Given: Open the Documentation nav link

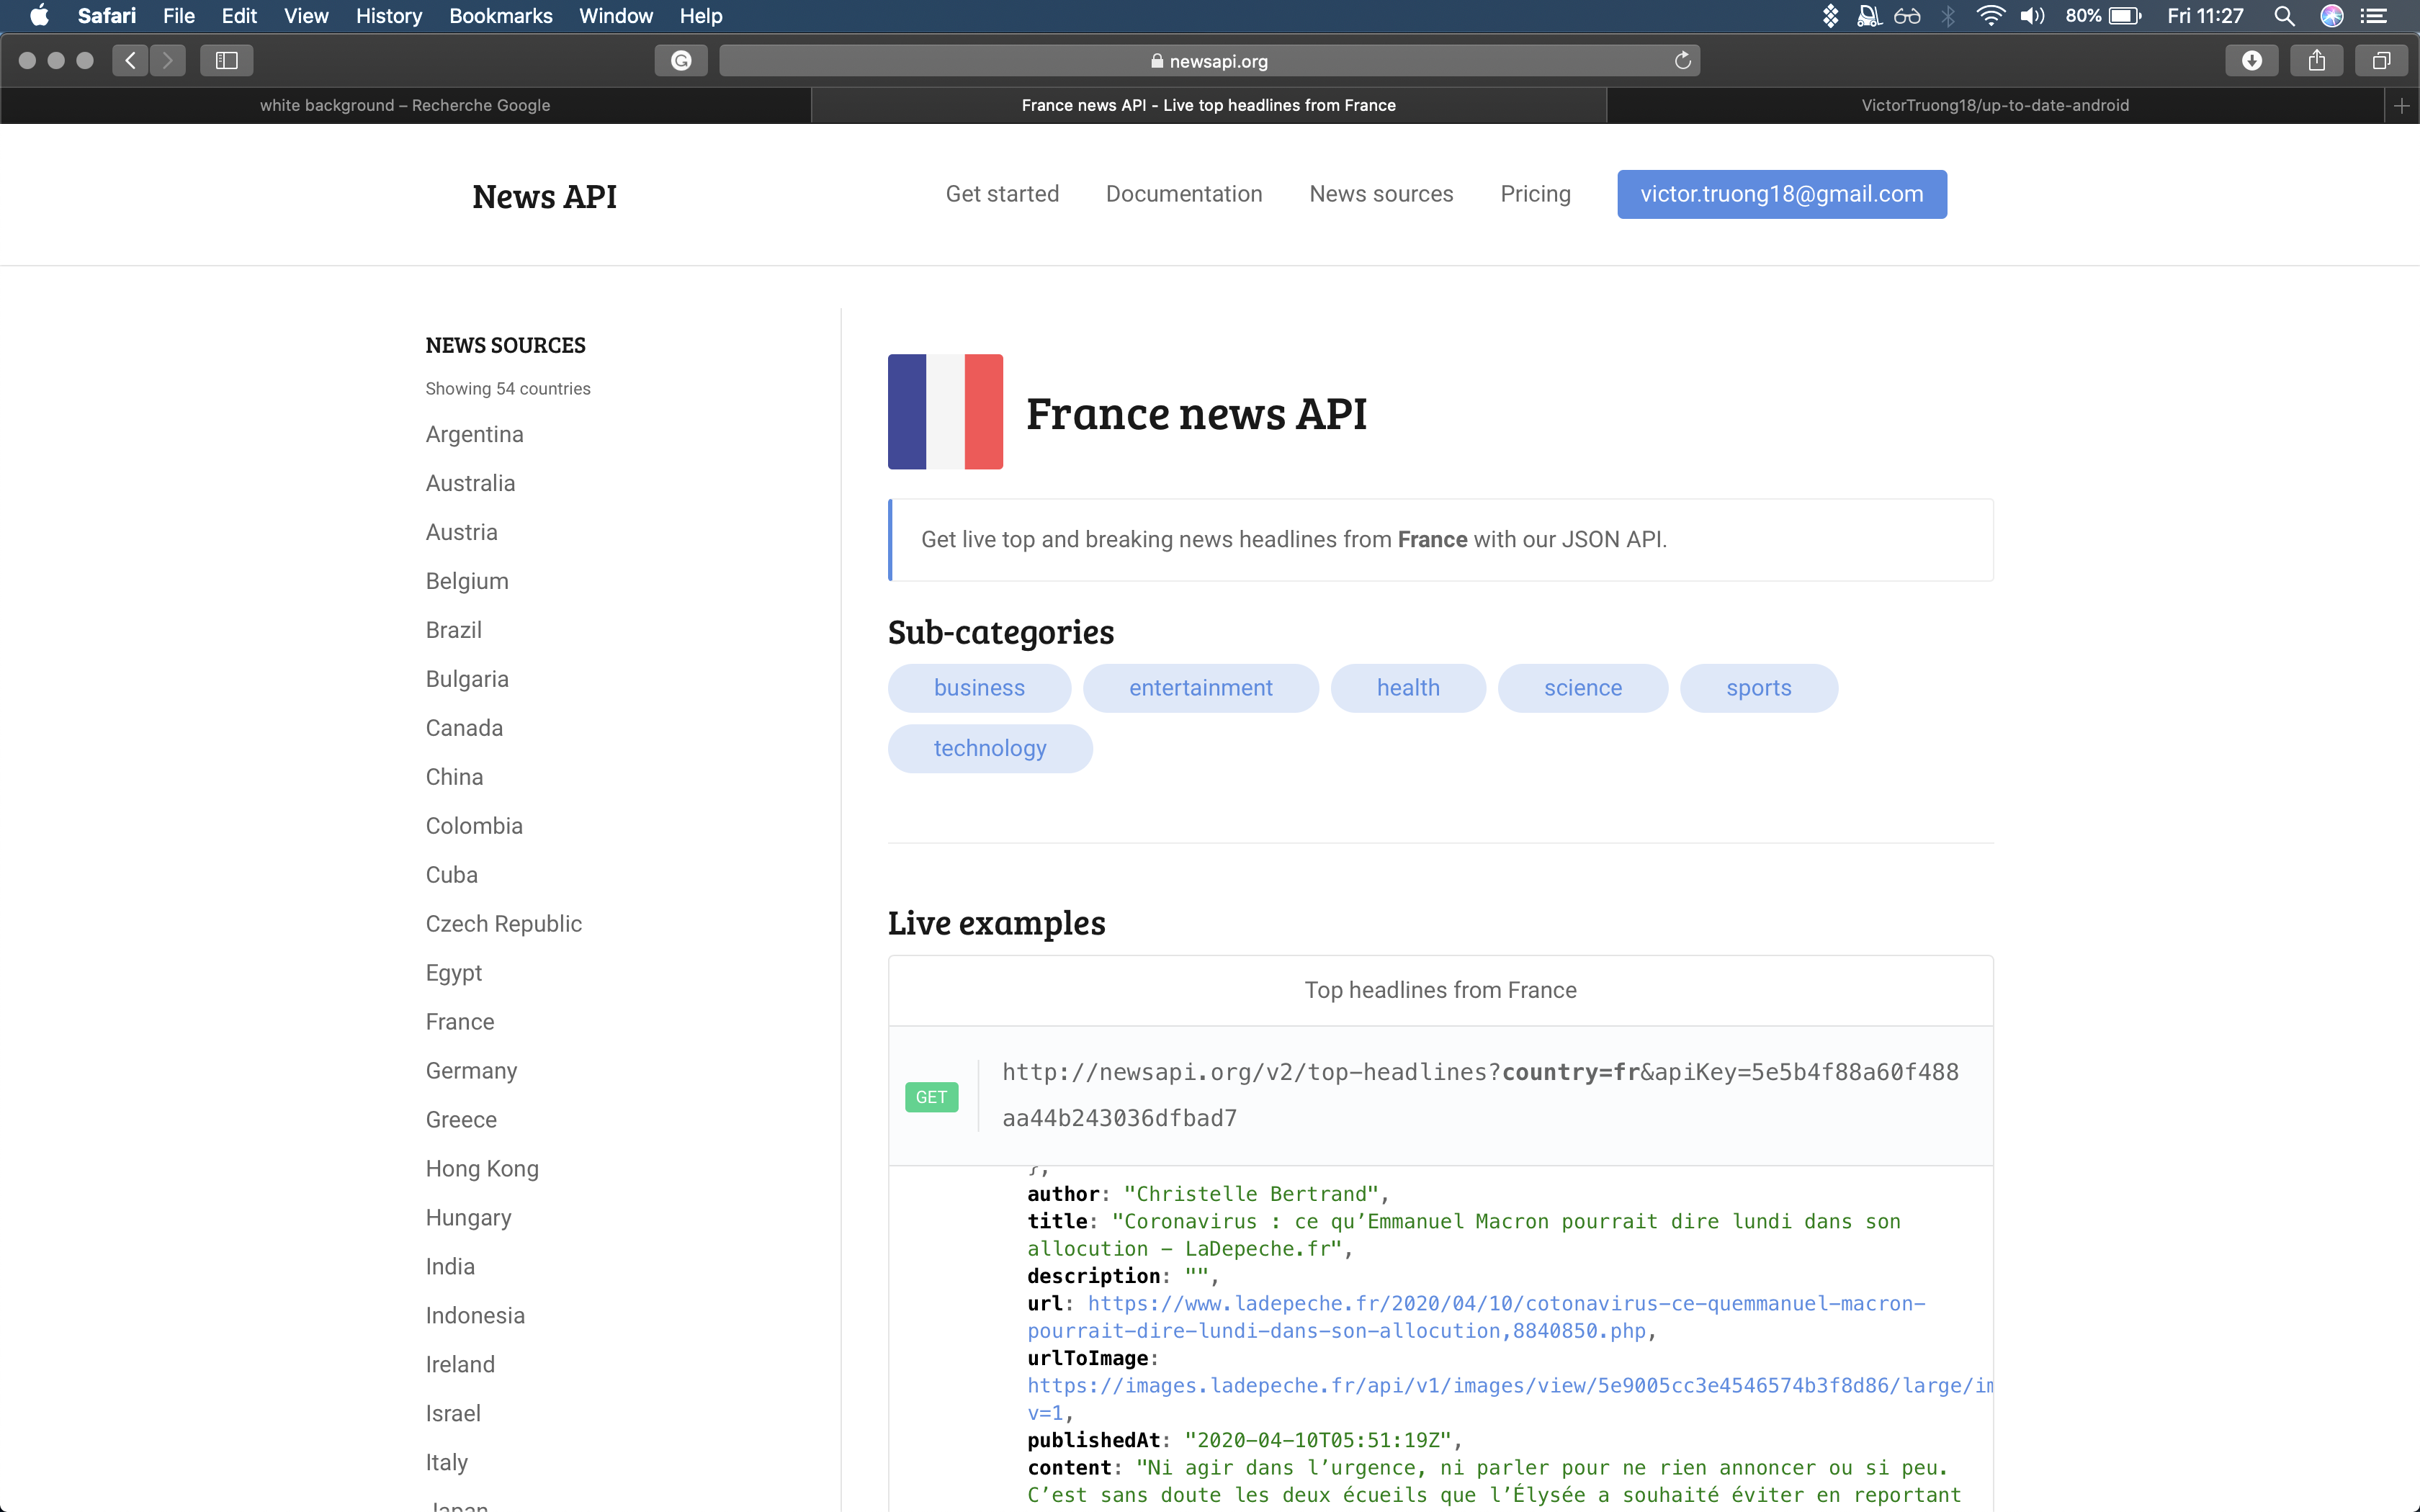Looking at the screenshot, I should click(x=1183, y=194).
